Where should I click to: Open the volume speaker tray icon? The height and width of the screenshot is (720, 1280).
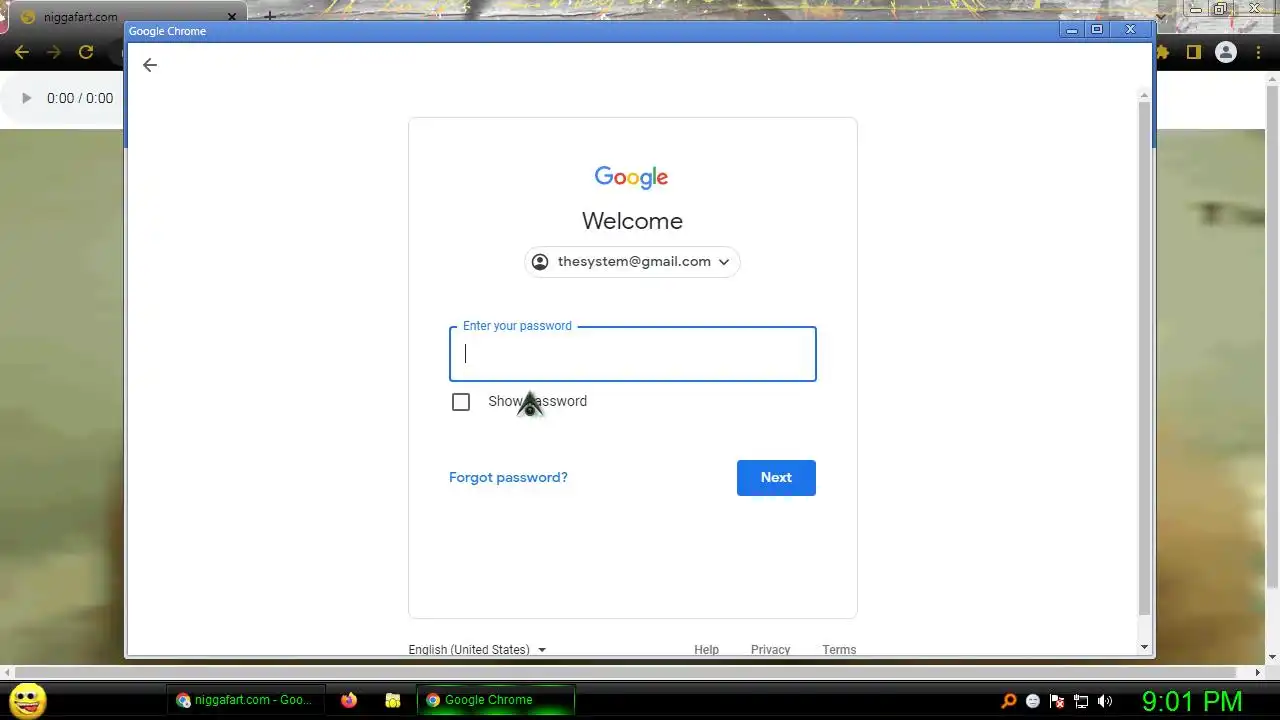tap(1105, 701)
